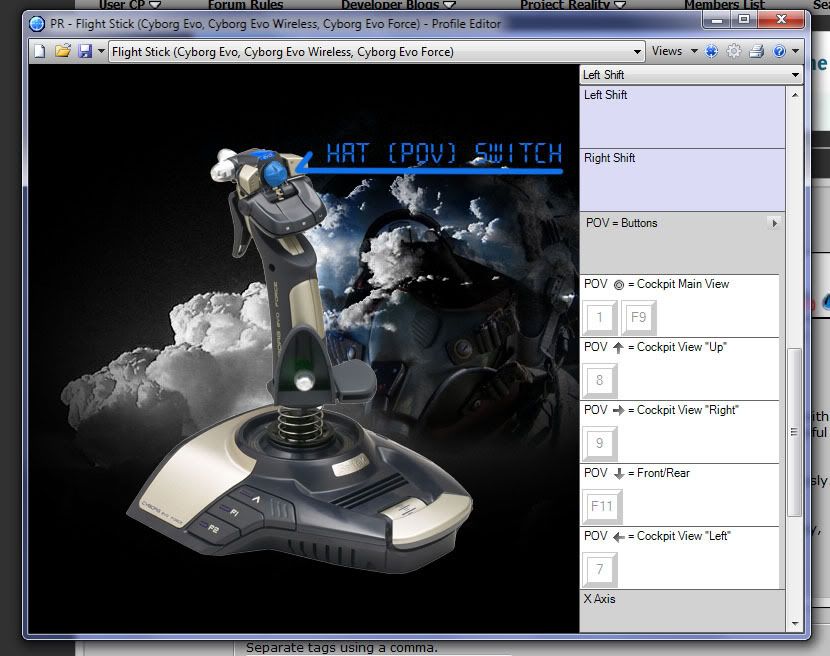Click the blue Help question icon
This screenshot has width=830, height=656.
coord(779,51)
